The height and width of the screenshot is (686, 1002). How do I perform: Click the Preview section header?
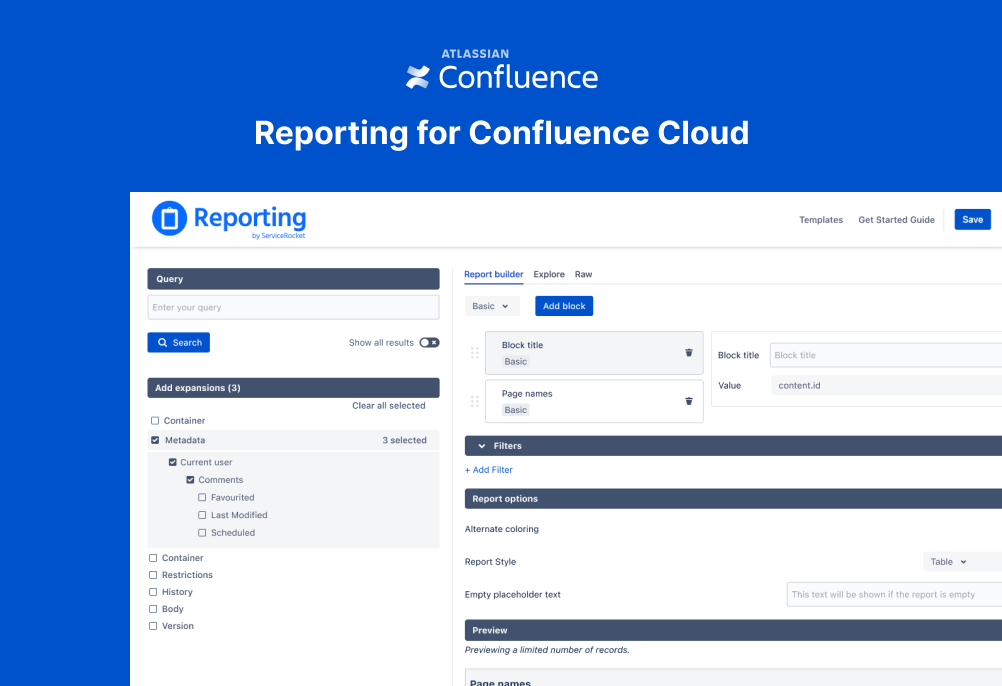point(733,630)
